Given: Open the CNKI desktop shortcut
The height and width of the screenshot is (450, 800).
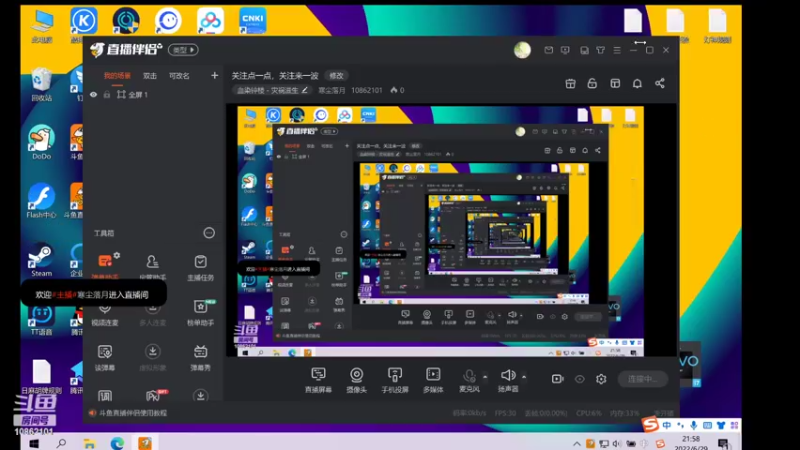Looking at the screenshot, I should click(x=253, y=21).
